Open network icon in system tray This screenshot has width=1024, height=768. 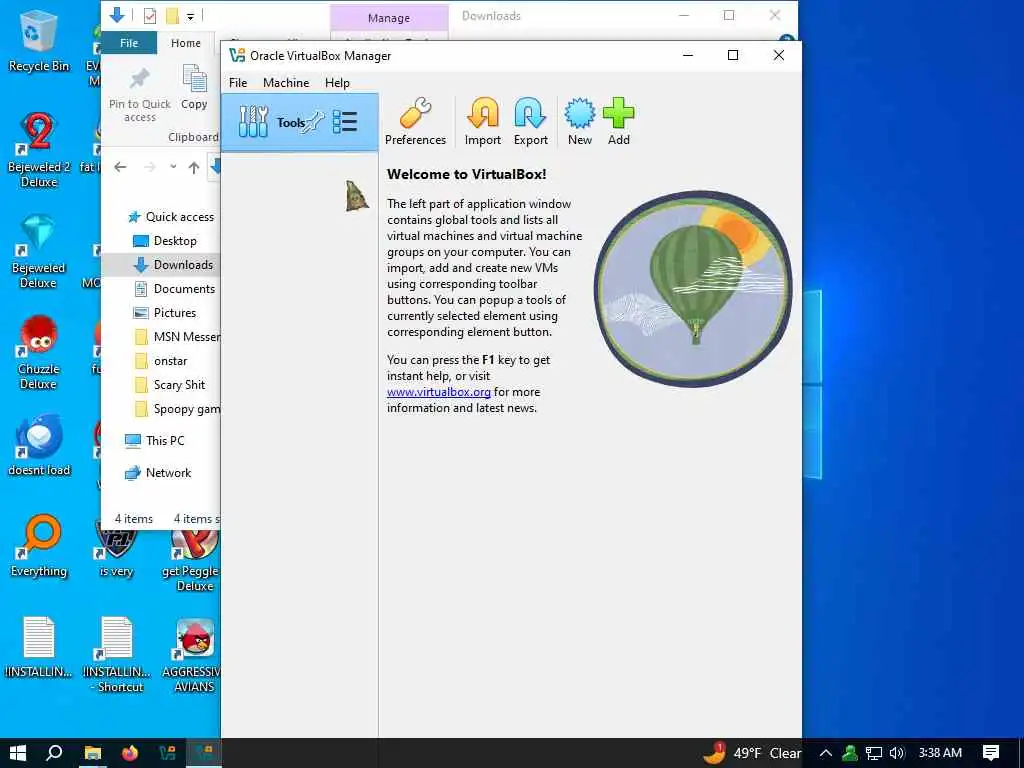click(x=874, y=753)
